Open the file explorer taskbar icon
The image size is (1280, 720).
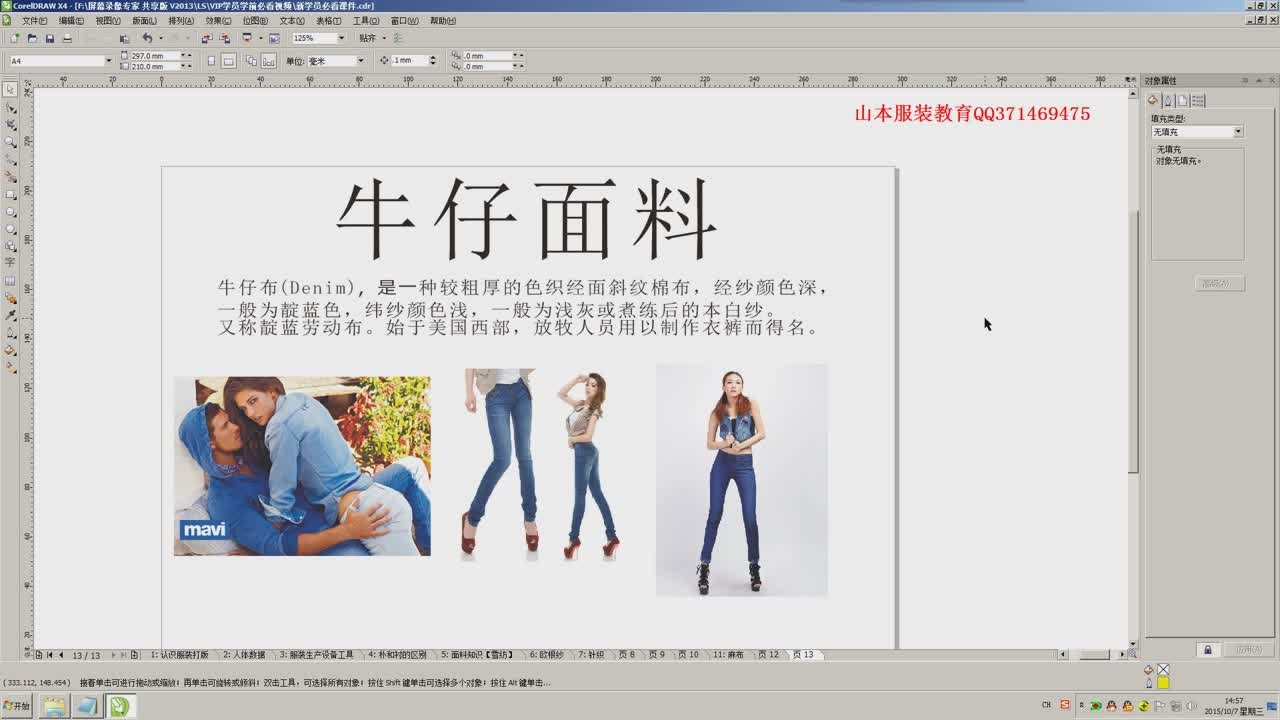(x=54, y=706)
